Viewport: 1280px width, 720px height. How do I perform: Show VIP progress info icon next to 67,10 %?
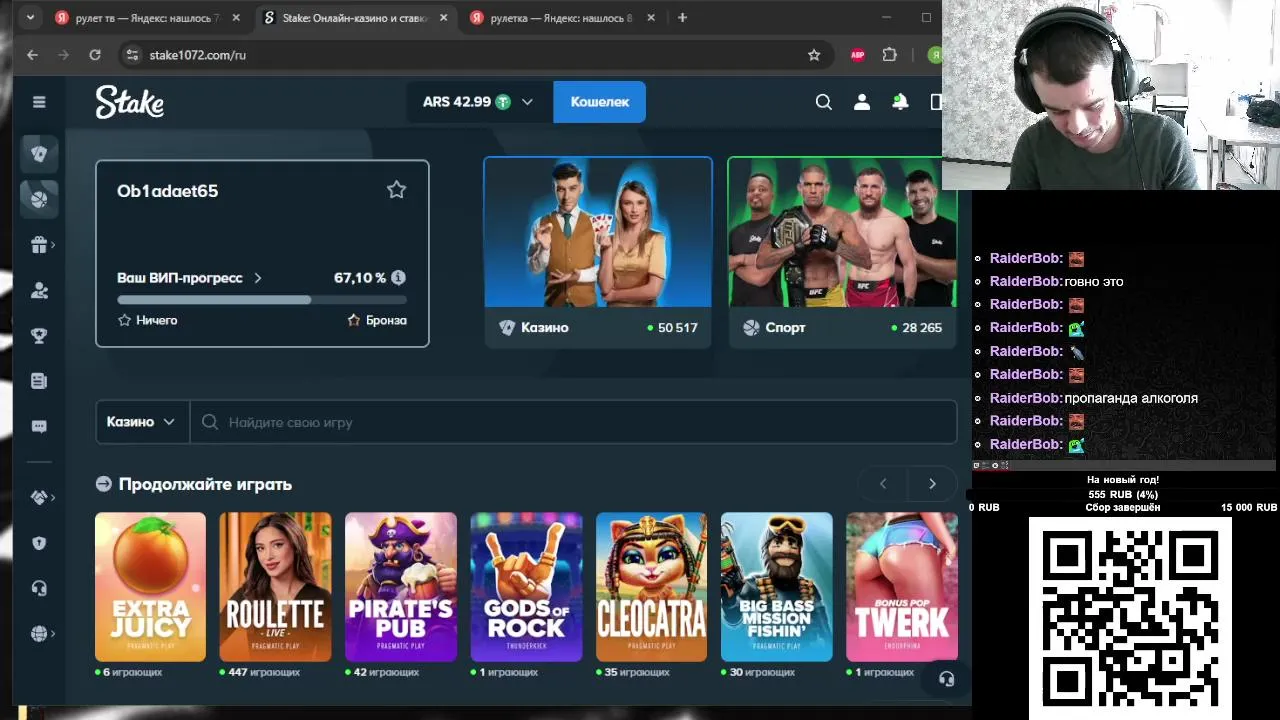(398, 278)
